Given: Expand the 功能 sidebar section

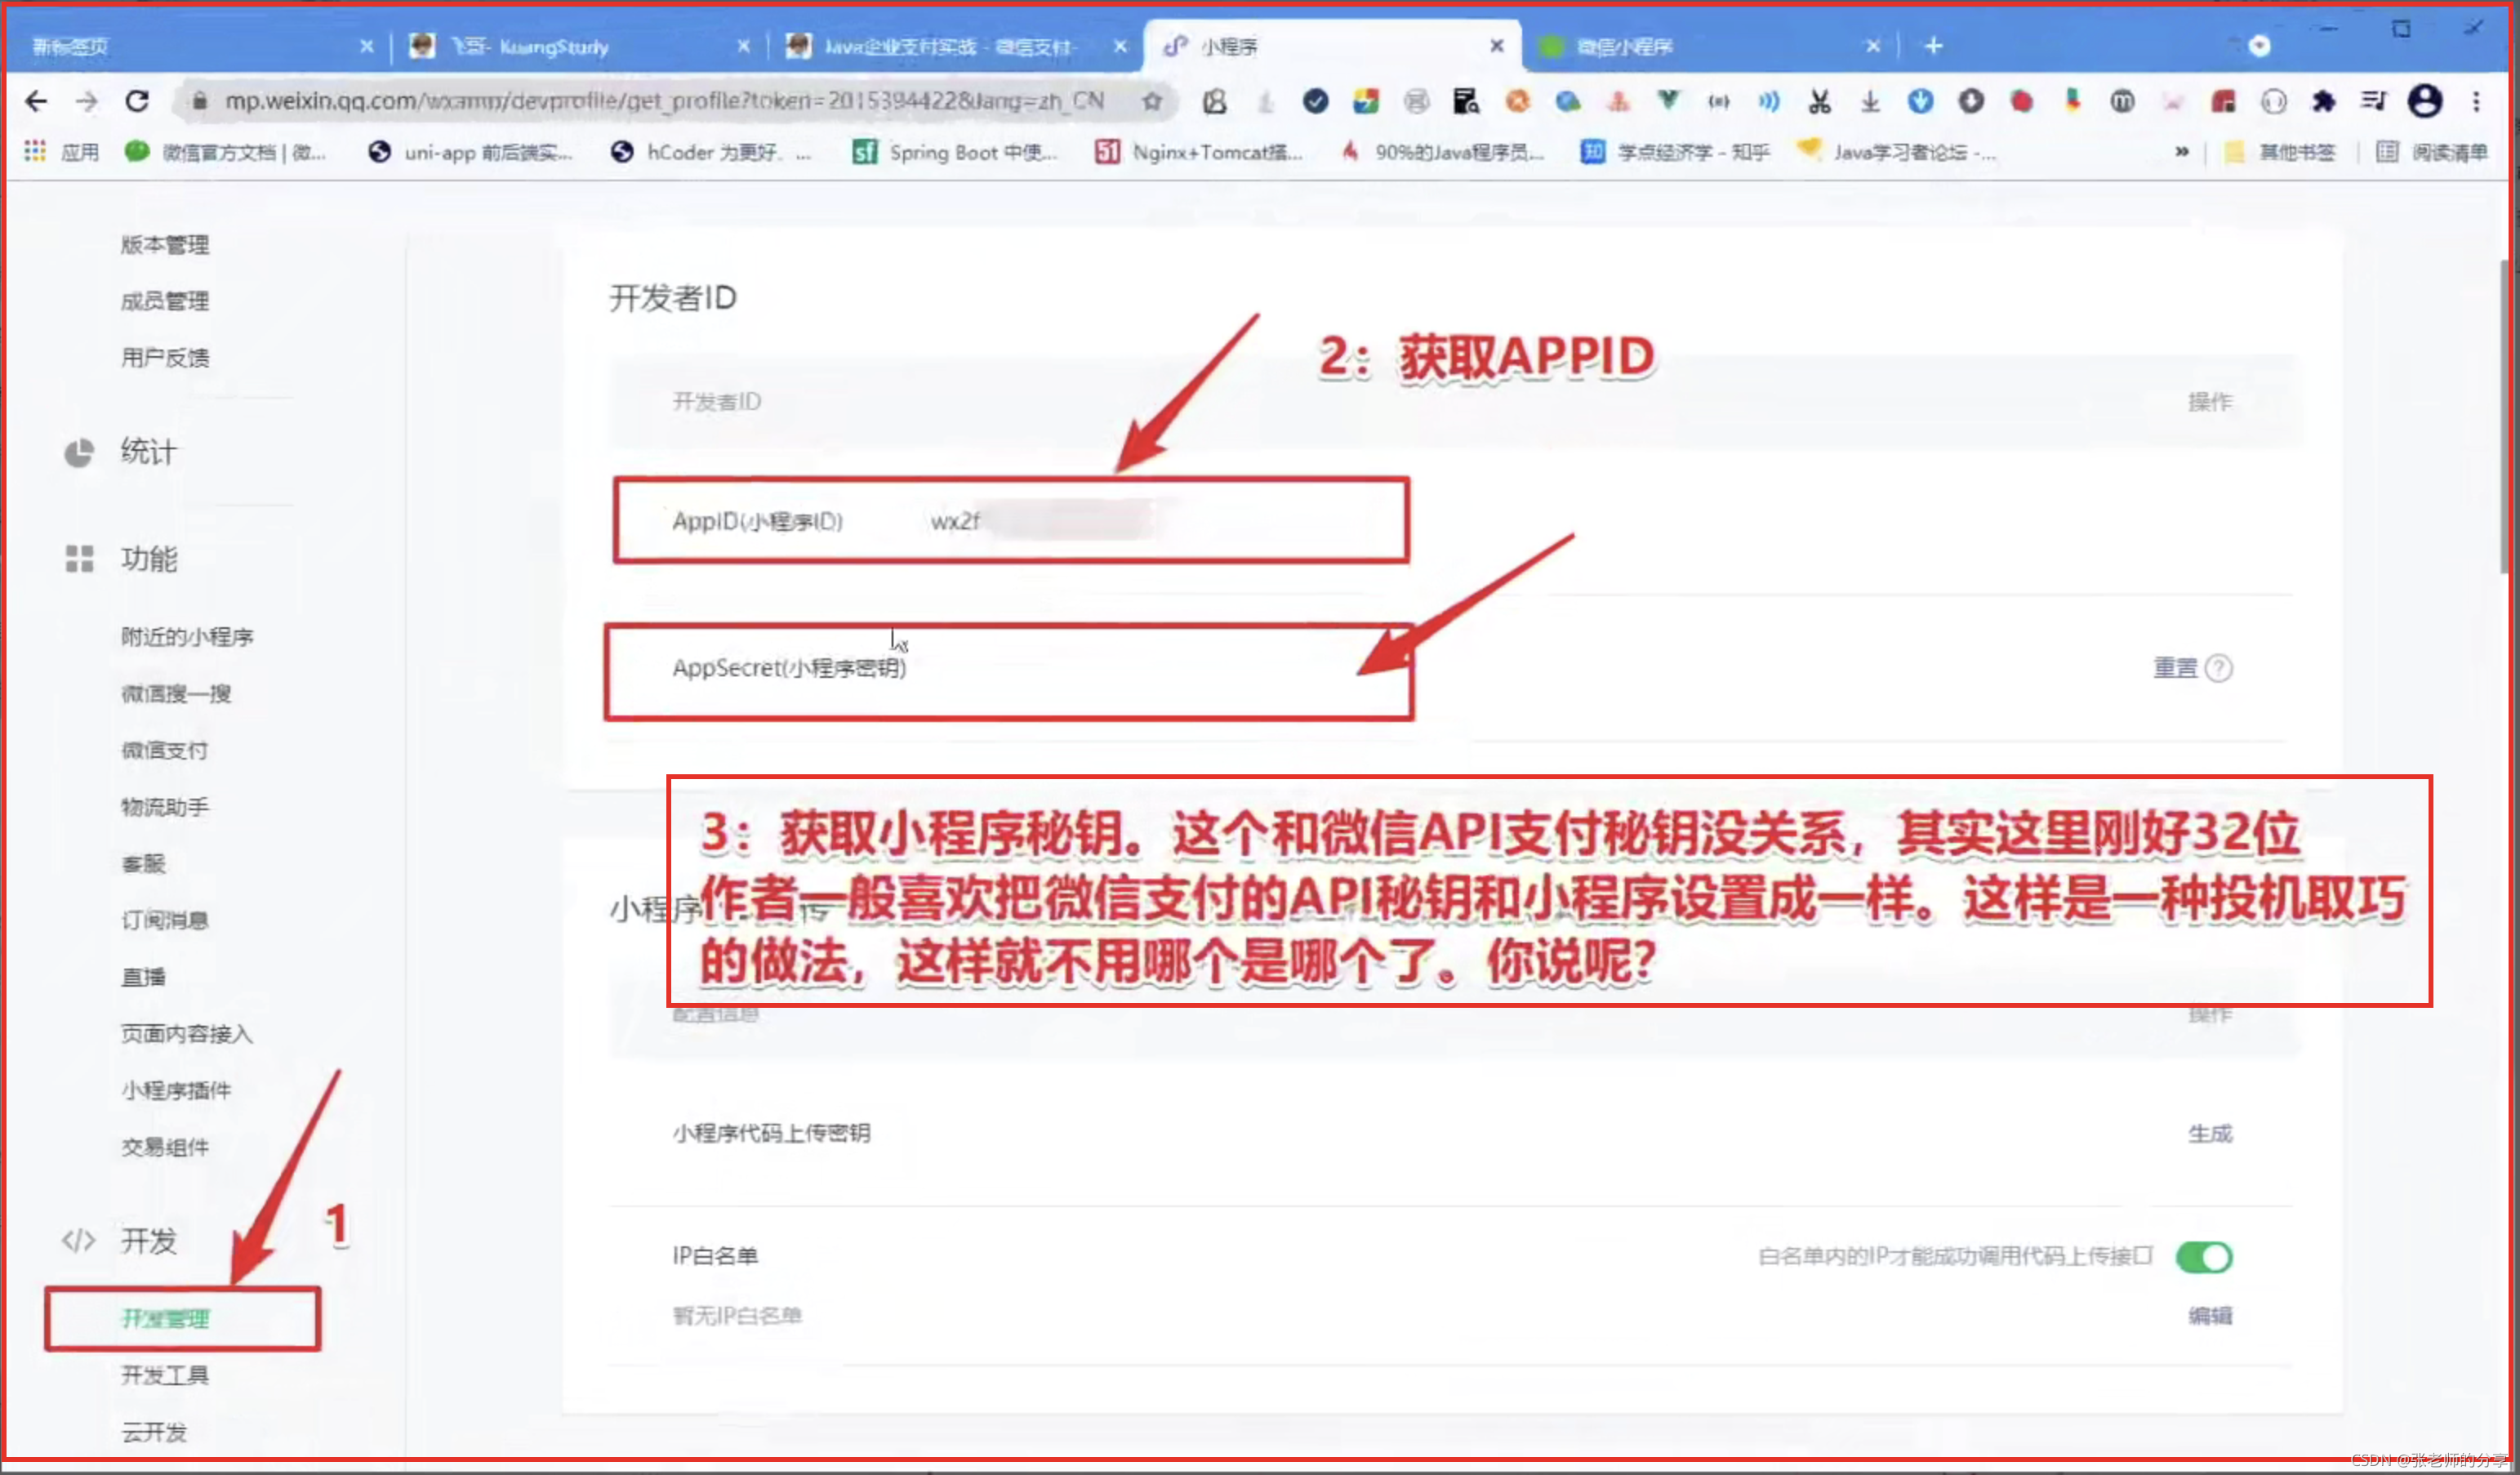Looking at the screenshot, I should point(149,559).
